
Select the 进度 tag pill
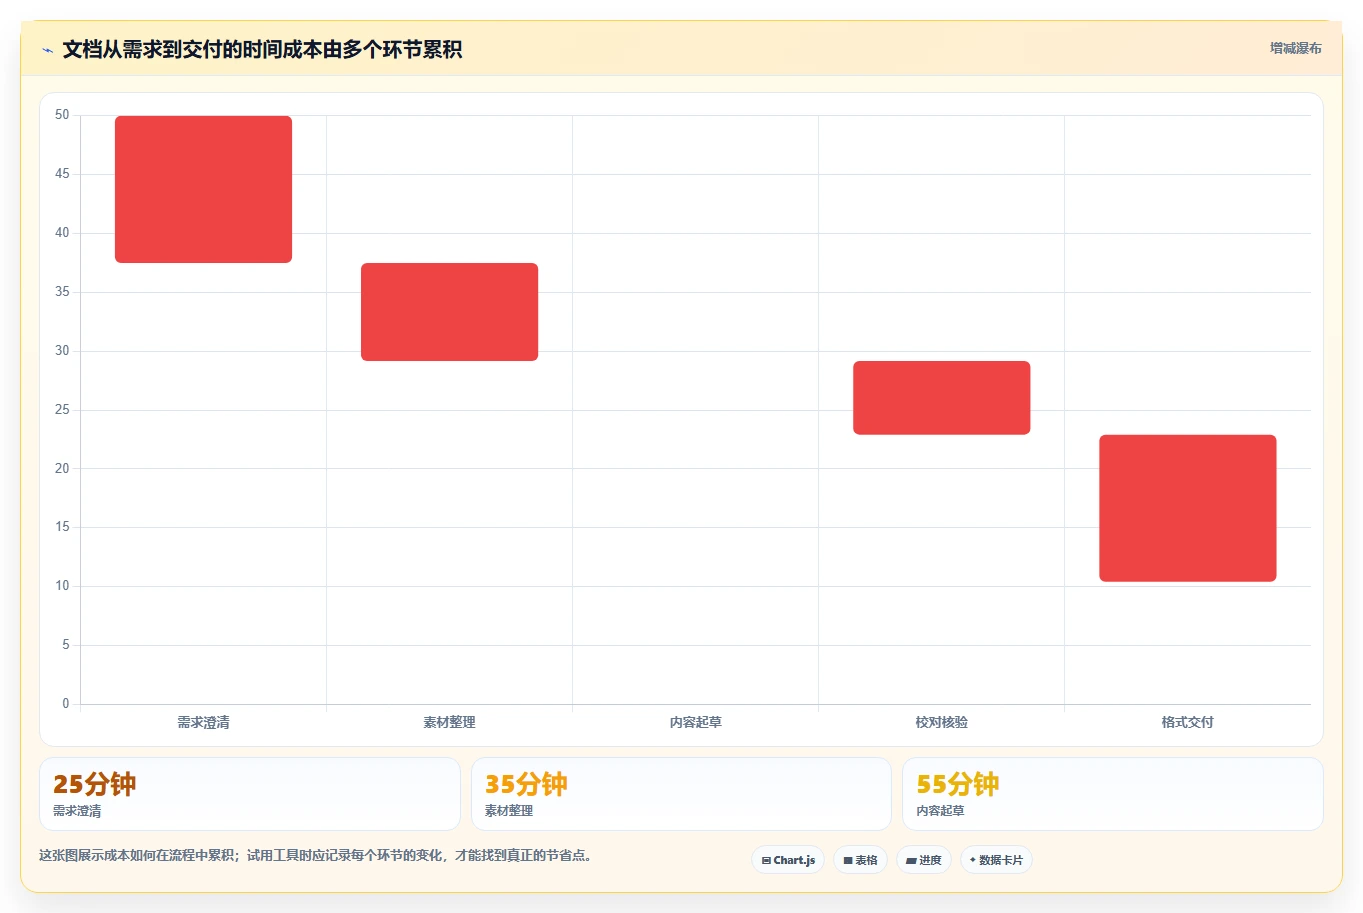(923, 860)
